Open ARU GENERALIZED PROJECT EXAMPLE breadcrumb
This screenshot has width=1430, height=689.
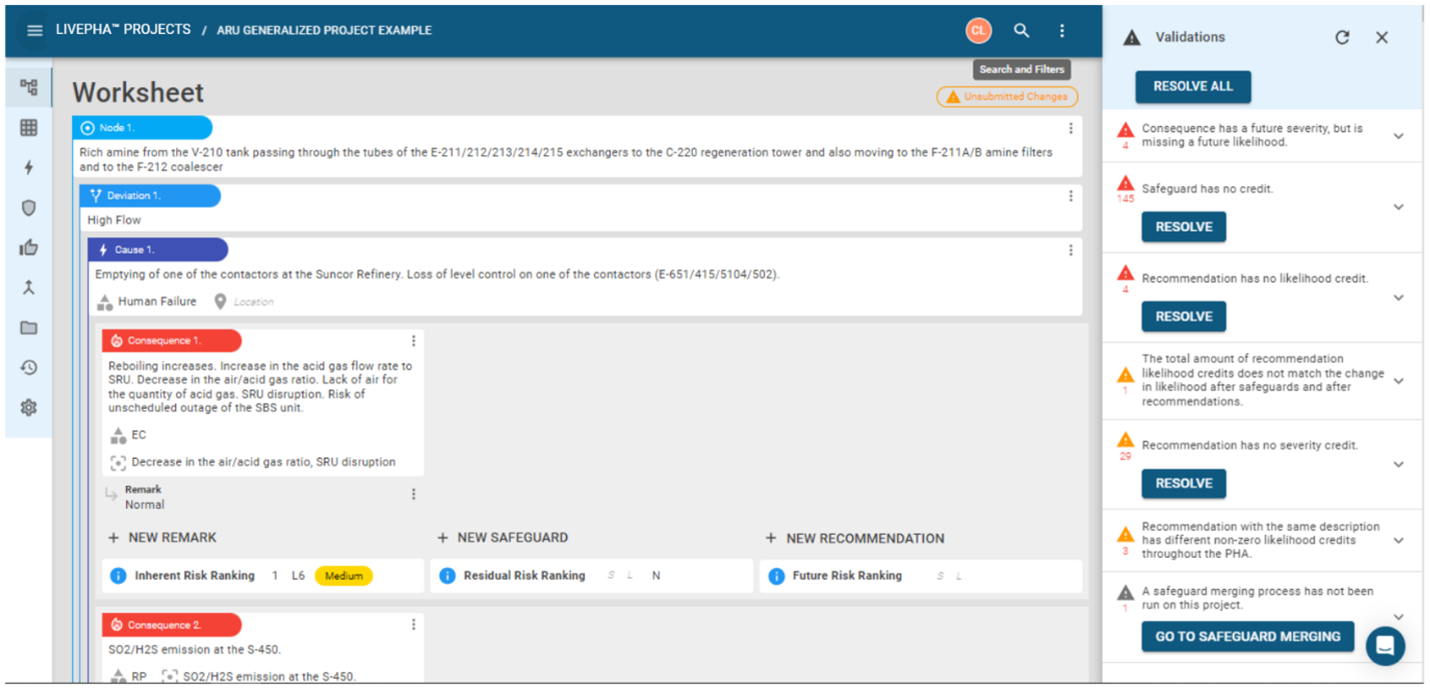click(324, 30)
